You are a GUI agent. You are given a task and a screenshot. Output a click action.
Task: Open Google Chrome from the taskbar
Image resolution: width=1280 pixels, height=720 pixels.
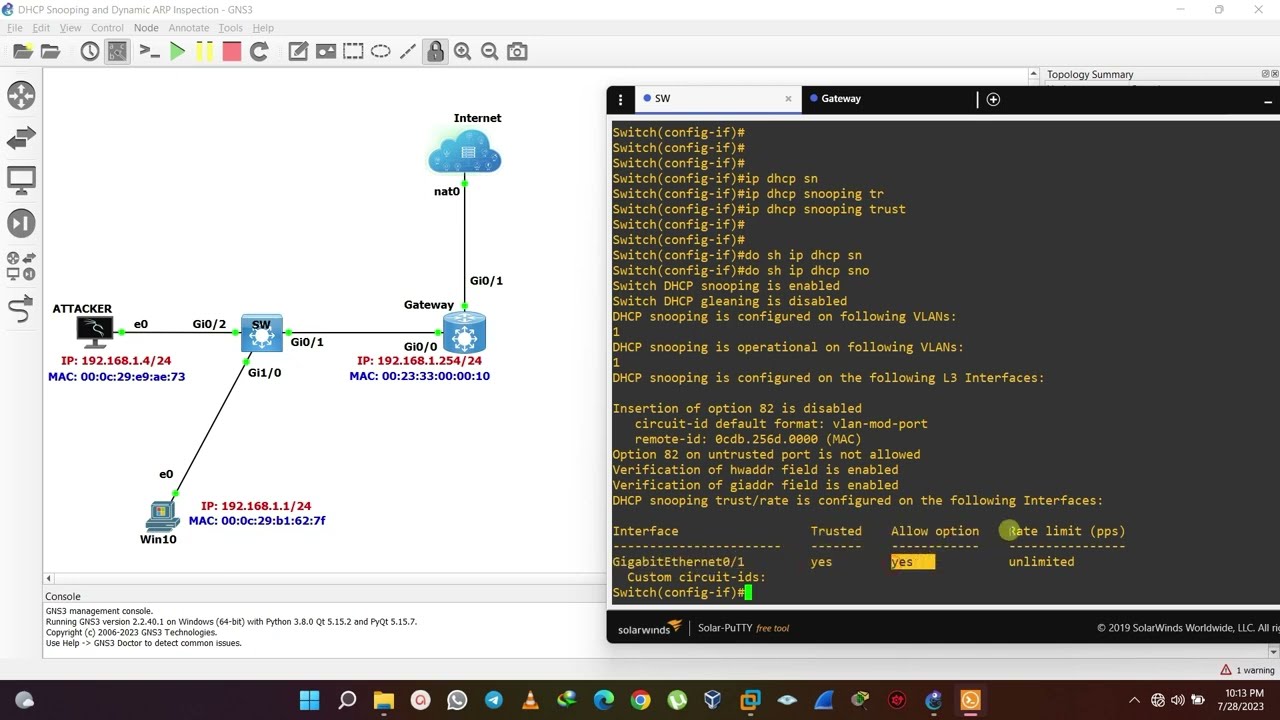640,700
